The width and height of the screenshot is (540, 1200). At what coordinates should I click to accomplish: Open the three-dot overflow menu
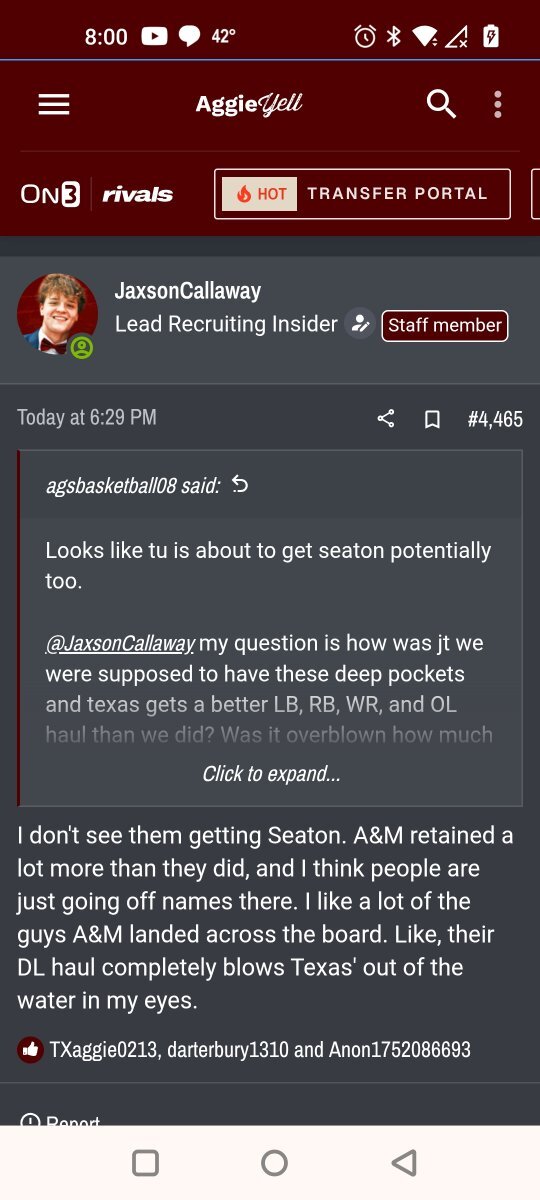click(x=497, y=104)
